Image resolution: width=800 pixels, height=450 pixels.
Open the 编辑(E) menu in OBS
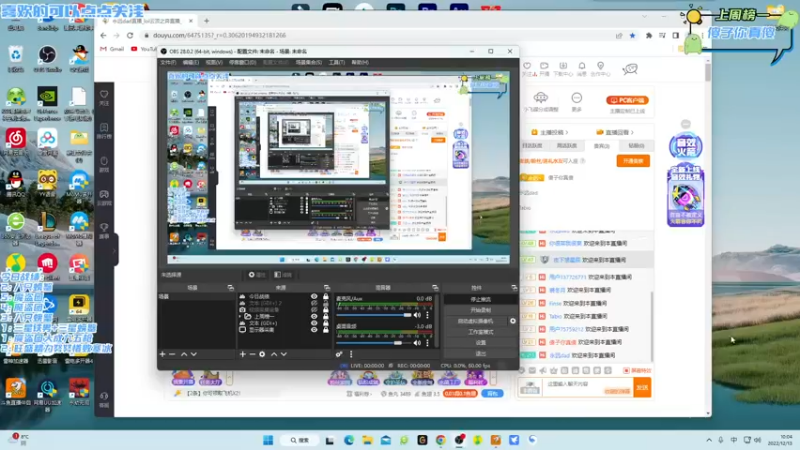tap(191, 62)
